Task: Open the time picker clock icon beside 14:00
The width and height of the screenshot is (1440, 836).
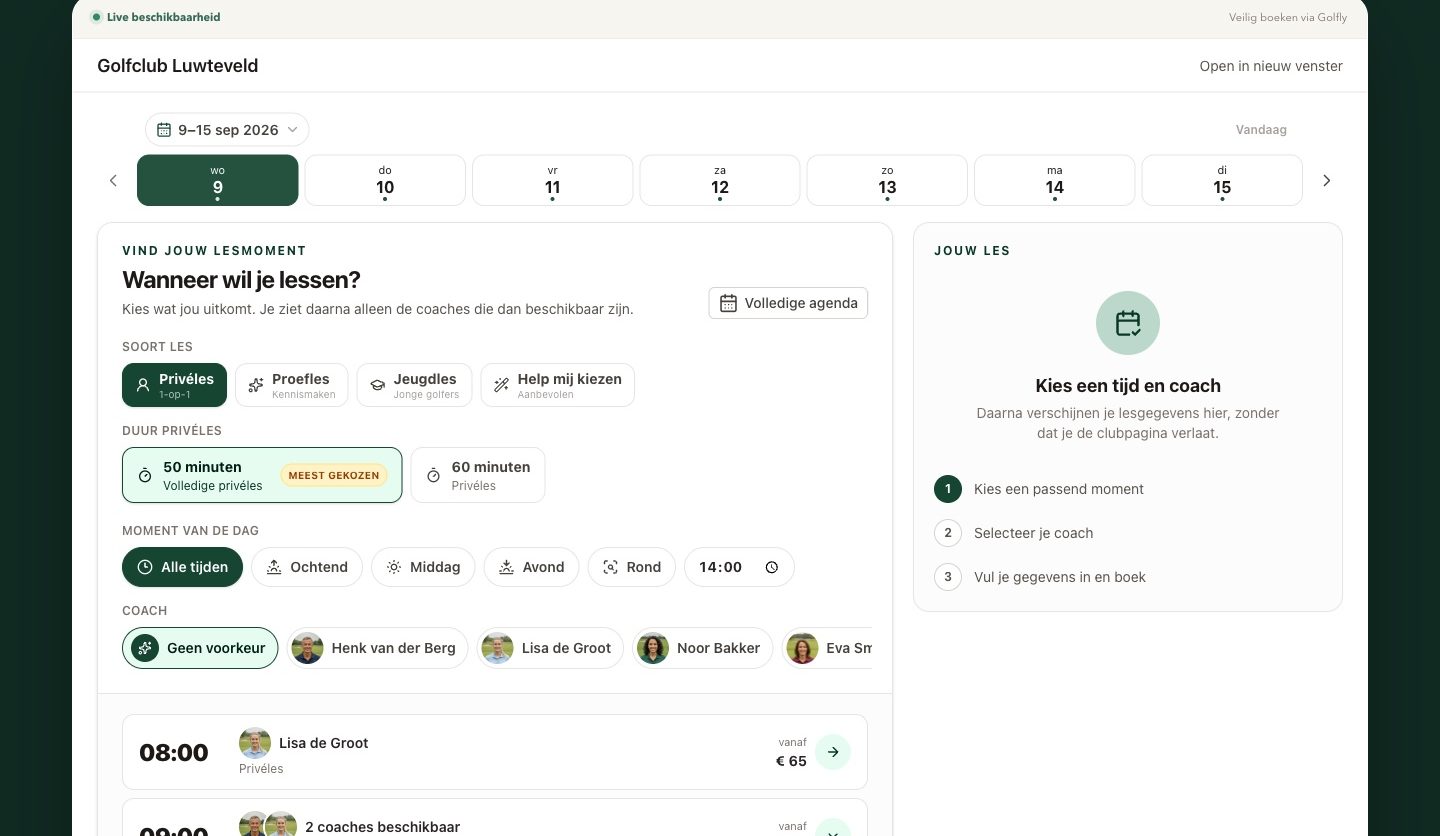Action: click(772, 567)
